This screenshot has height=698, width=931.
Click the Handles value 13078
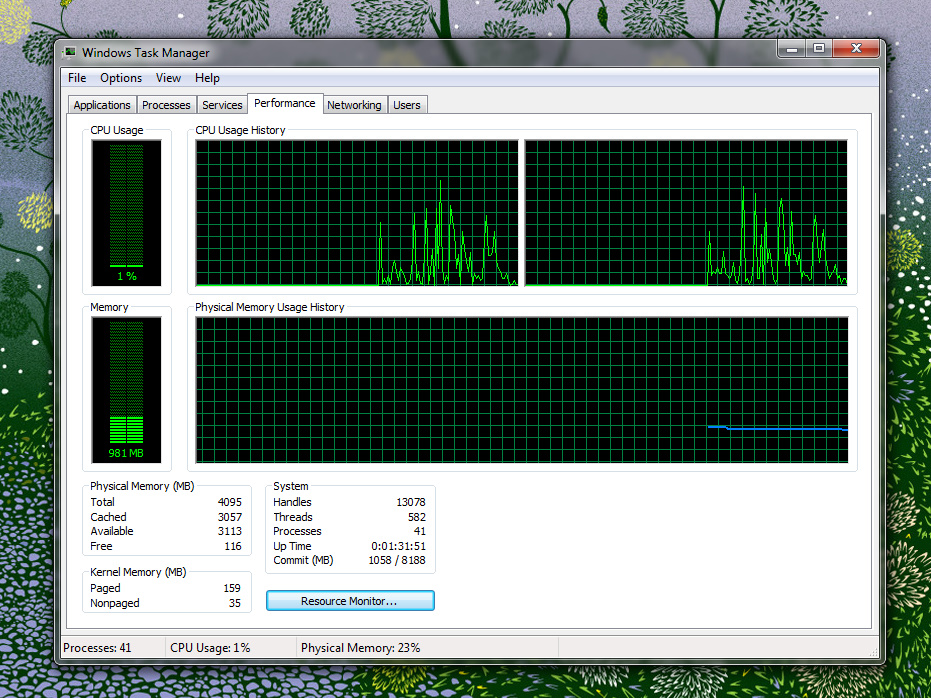tap(411, 502)
